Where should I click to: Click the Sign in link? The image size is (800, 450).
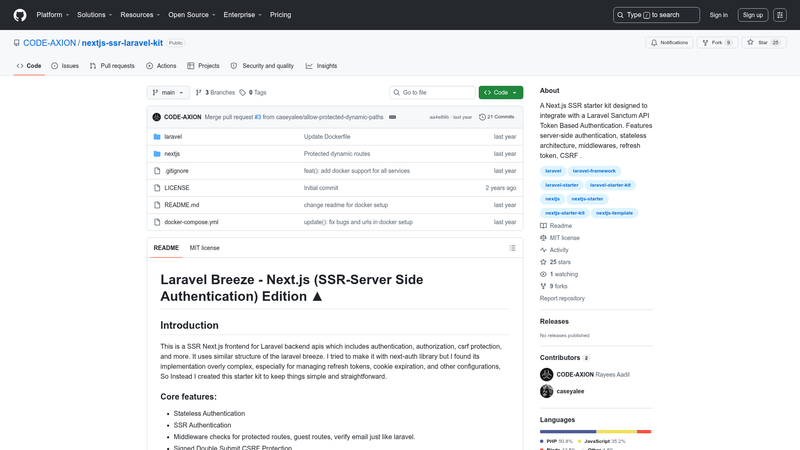point(718,15)
